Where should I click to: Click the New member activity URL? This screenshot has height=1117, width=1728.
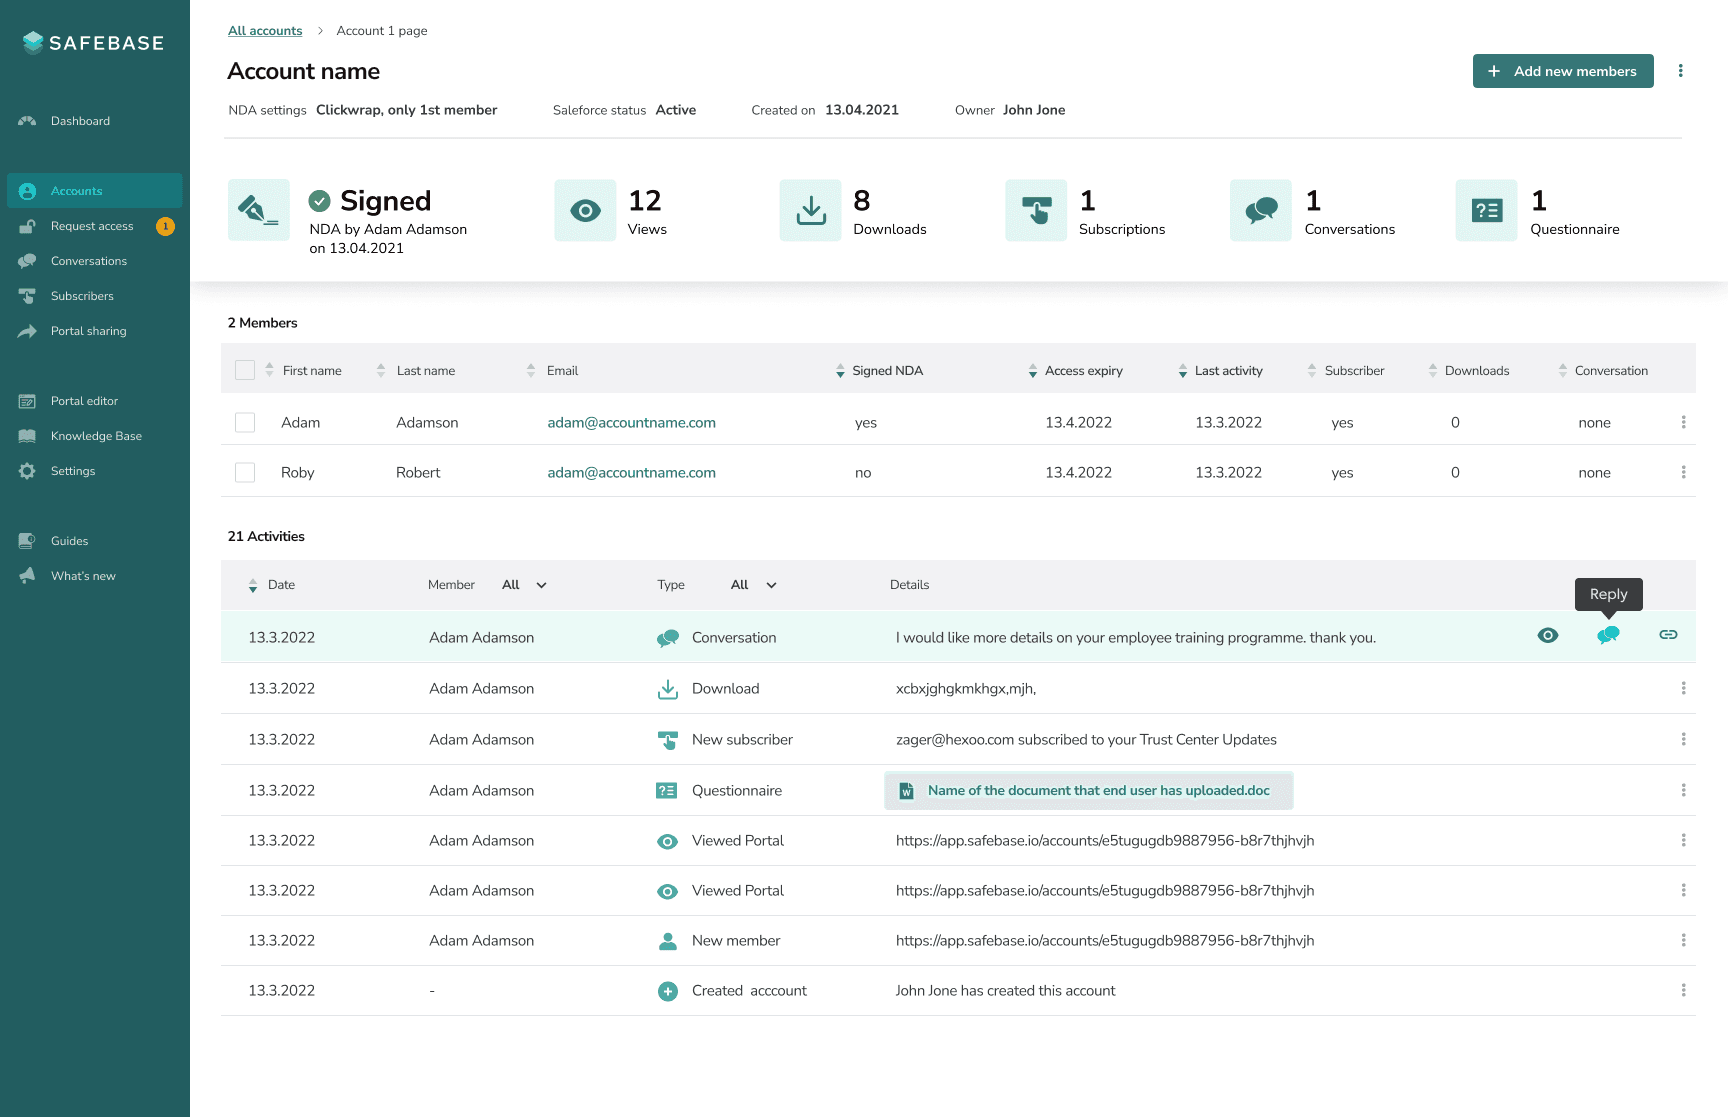click(x=1105, y=941)
